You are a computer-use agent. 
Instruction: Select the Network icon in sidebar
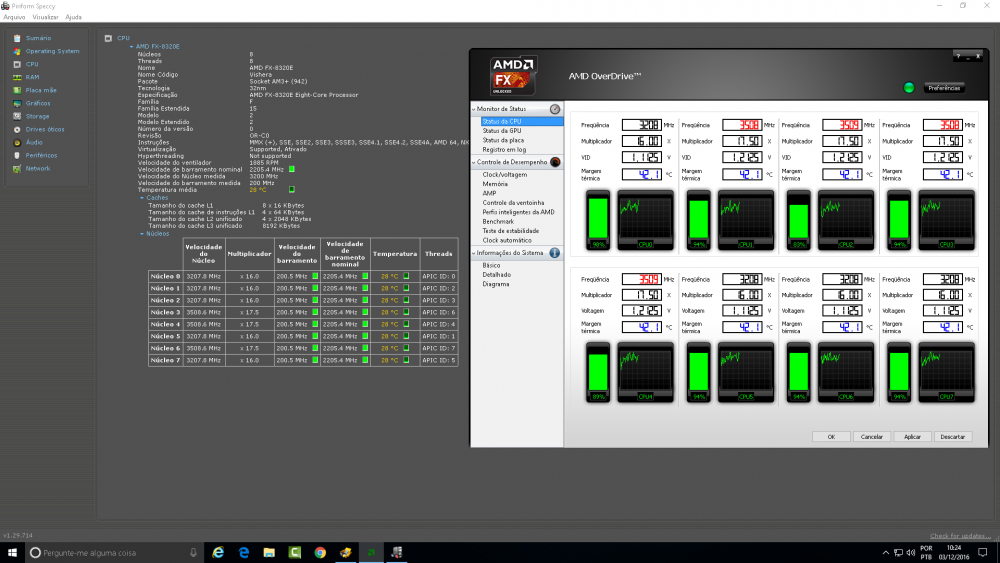point(17,168)
